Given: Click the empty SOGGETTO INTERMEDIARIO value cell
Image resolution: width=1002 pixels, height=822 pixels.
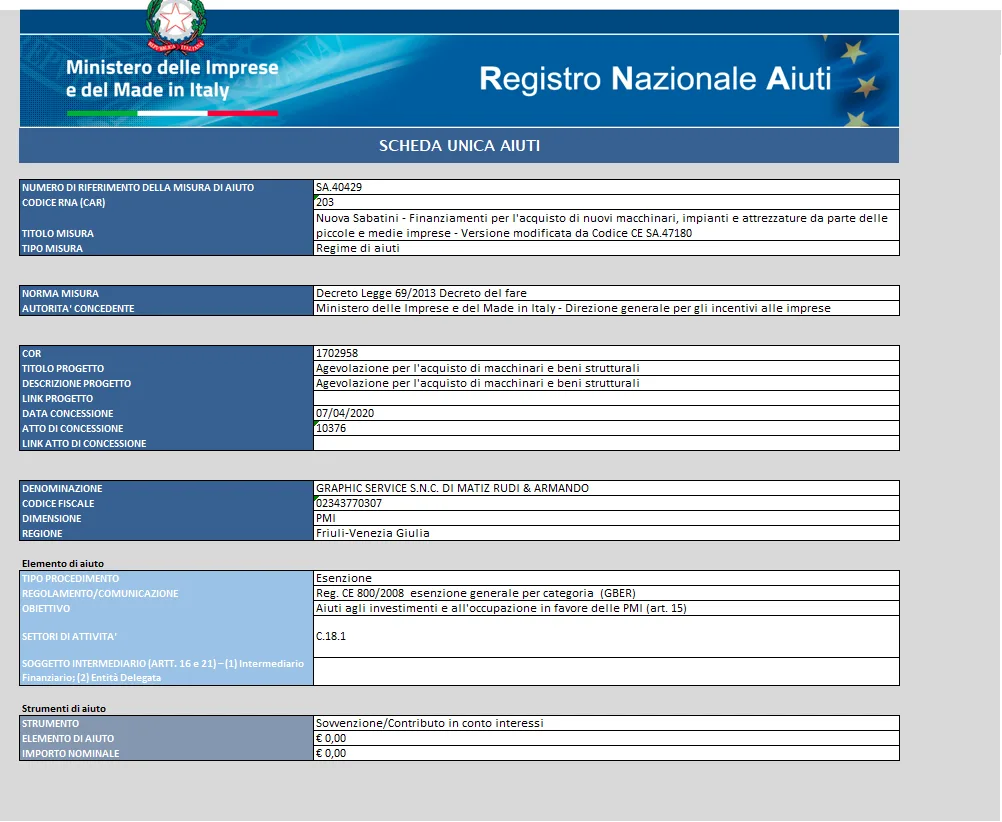Looking at the screenshot, I should 606,671.
